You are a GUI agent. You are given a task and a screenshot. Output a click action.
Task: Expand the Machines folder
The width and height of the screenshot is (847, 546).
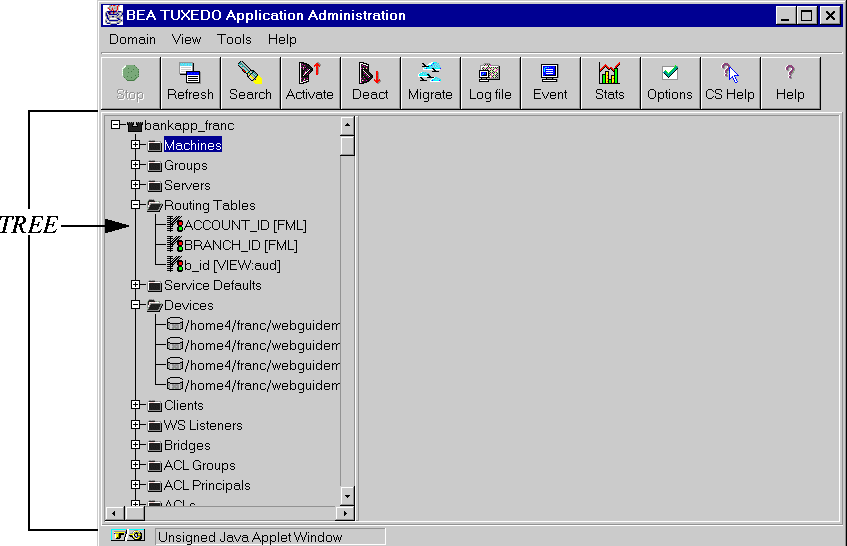pos(136,145)
